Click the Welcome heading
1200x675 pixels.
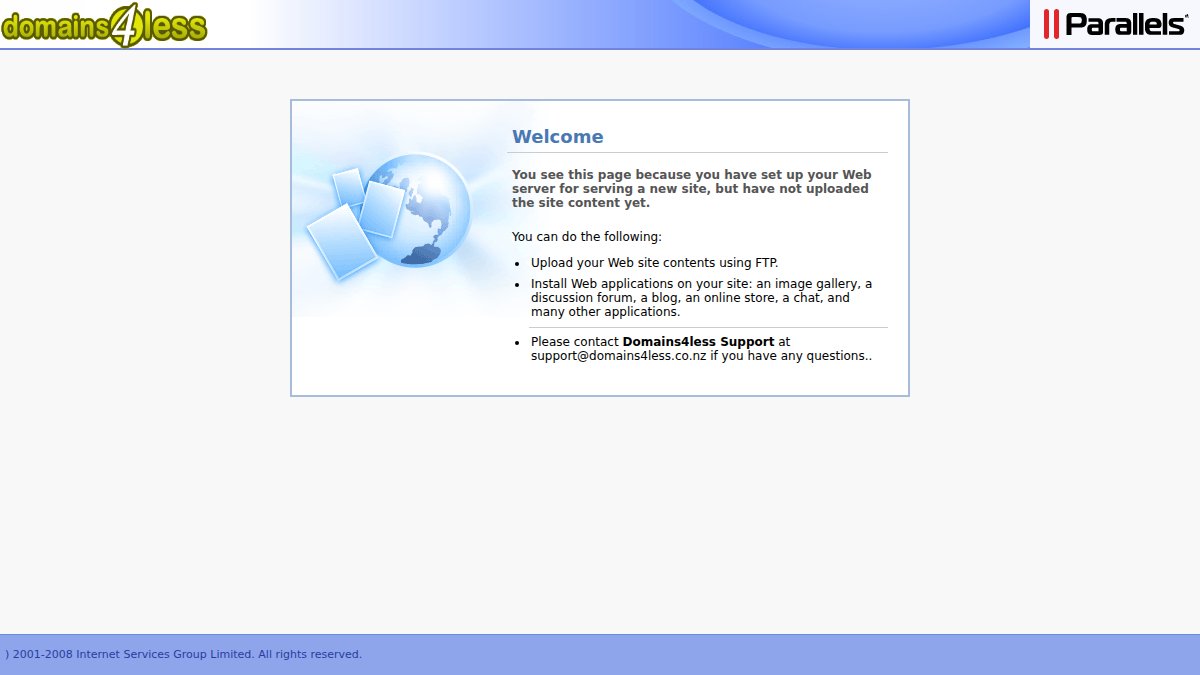pos(558,137)
